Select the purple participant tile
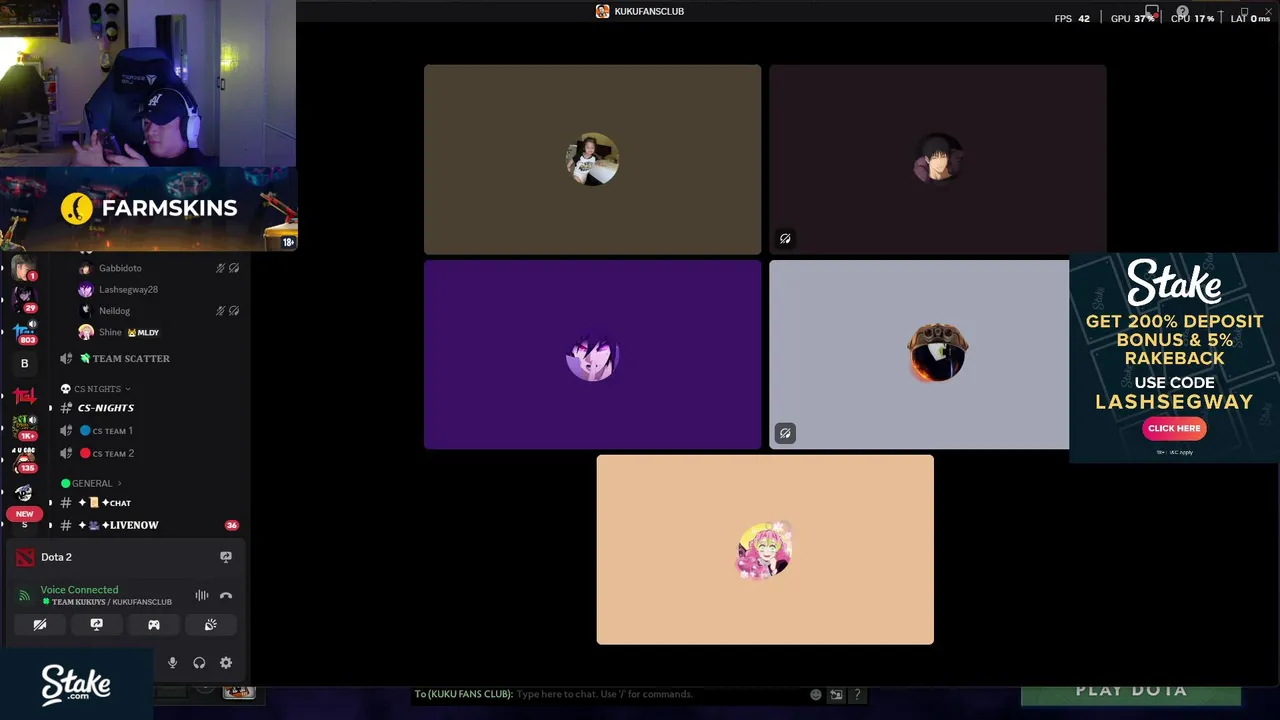Viewport: 1280px width, 720px height. (x=592, y=355)
